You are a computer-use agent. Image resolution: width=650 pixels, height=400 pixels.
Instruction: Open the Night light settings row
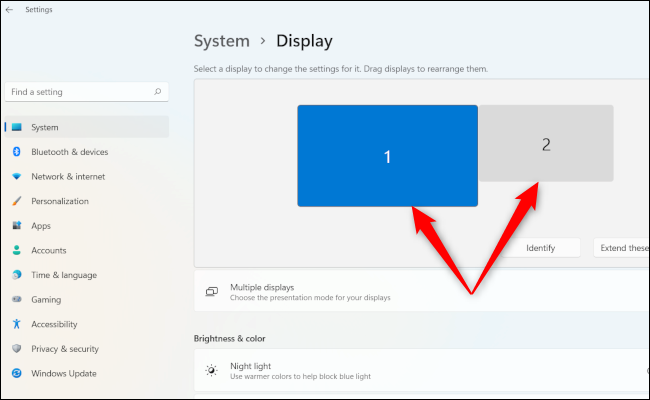420,371
